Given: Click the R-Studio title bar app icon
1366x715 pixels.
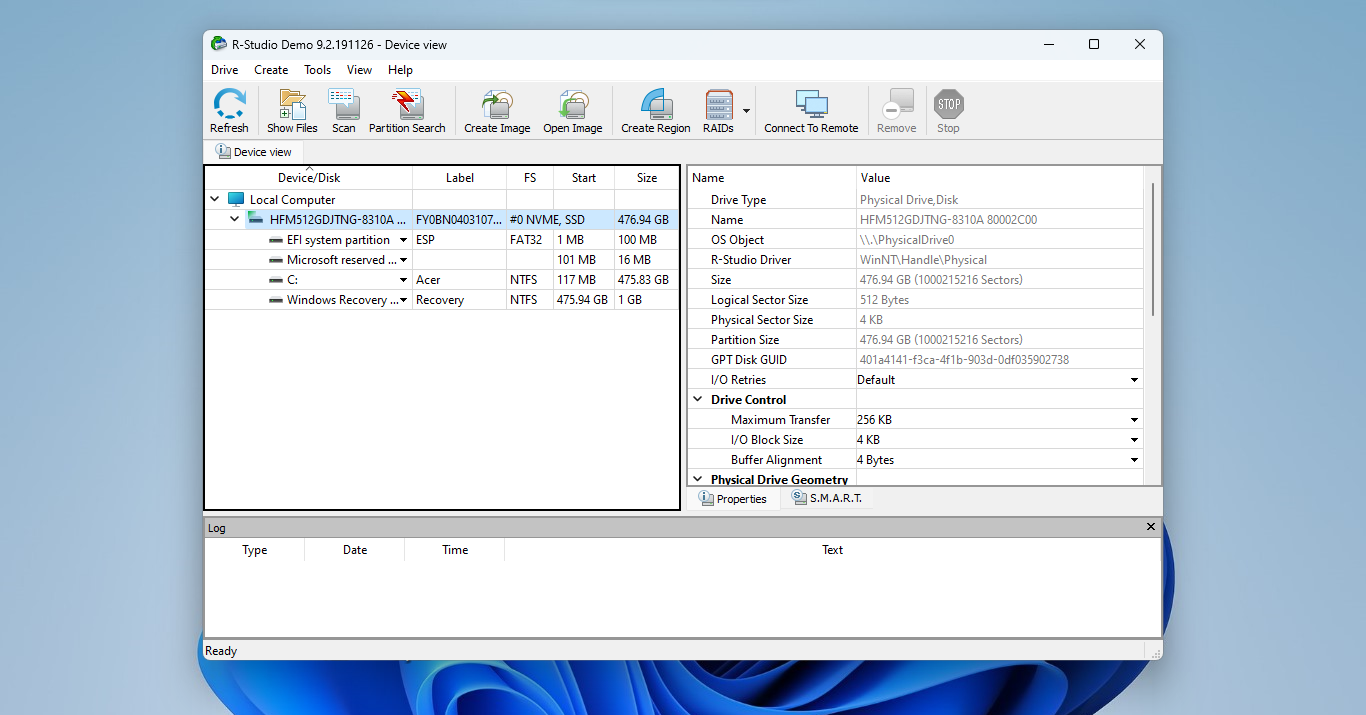Looking at the screenshot, I should 219,44.
